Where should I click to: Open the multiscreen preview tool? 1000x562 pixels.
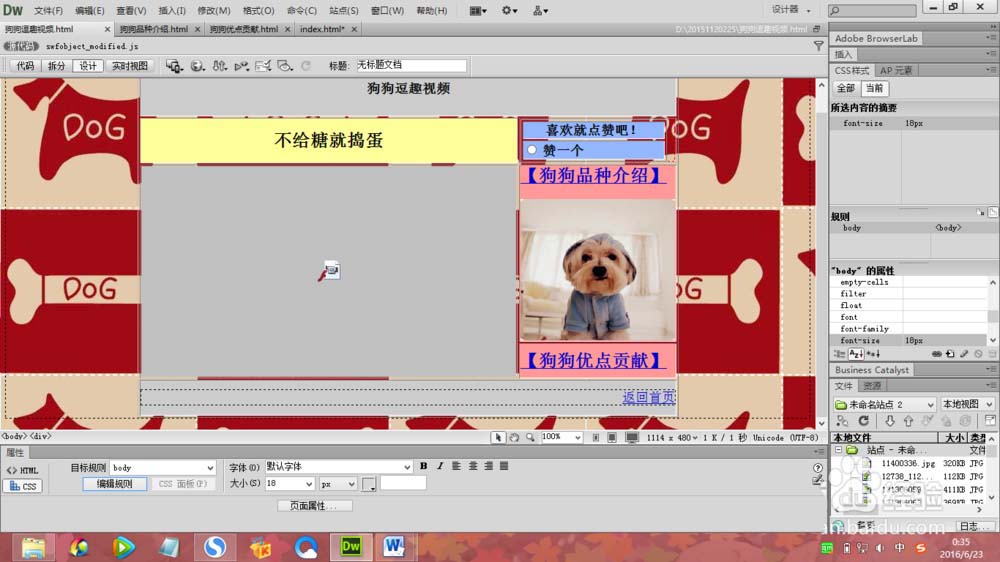point(173,66)
